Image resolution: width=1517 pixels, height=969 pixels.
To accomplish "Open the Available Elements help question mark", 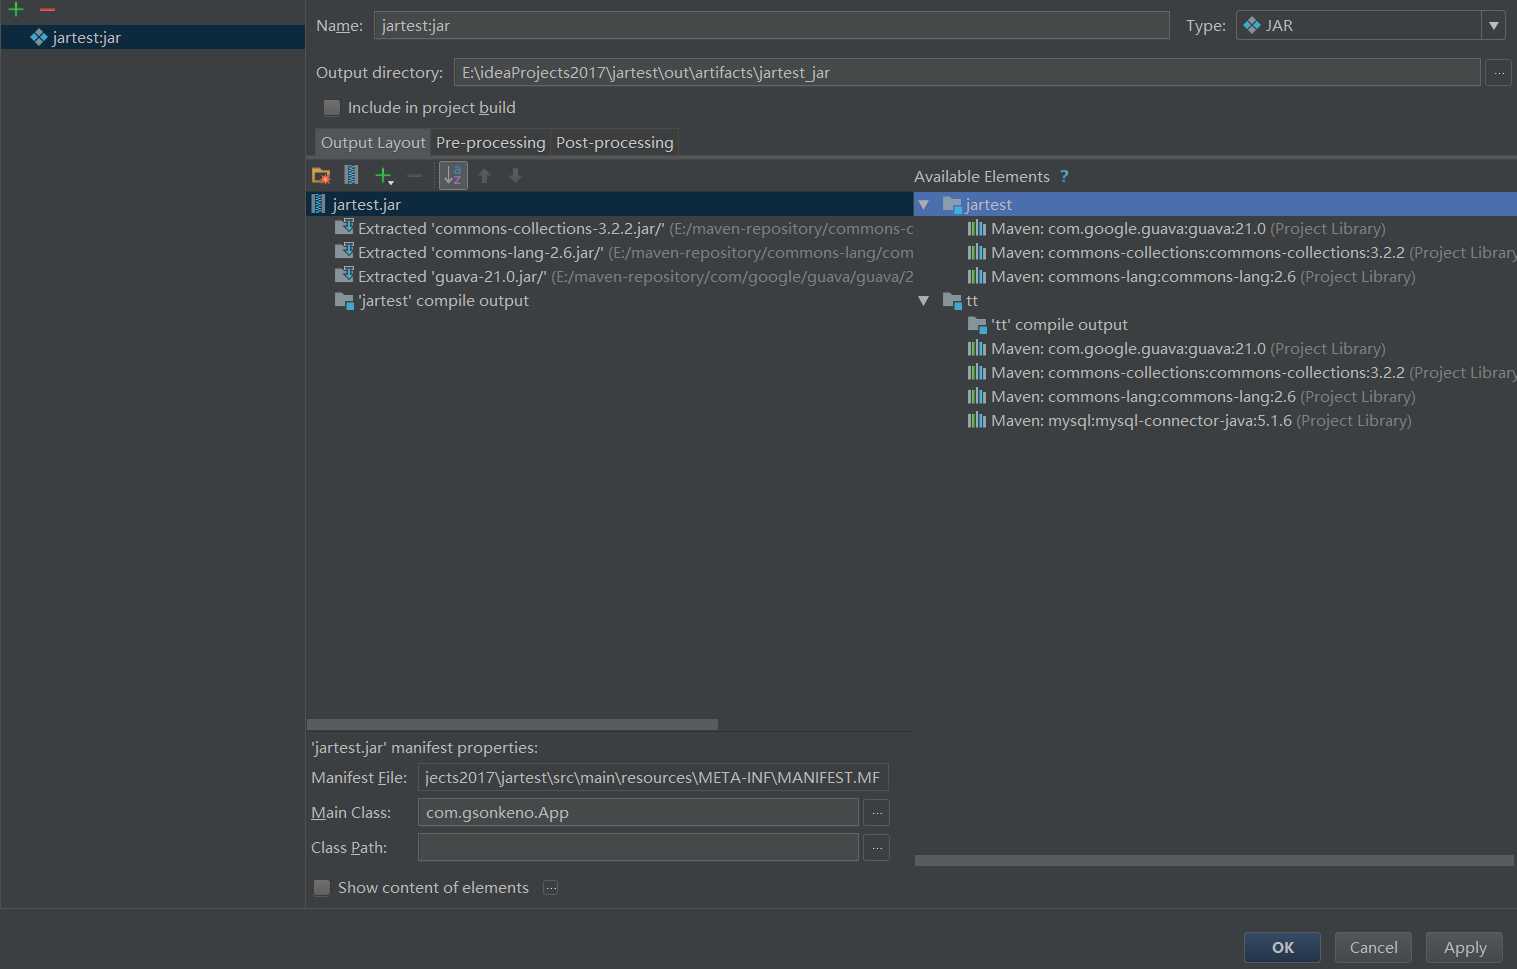I will pyautogui.click(x=1064, y=176).
